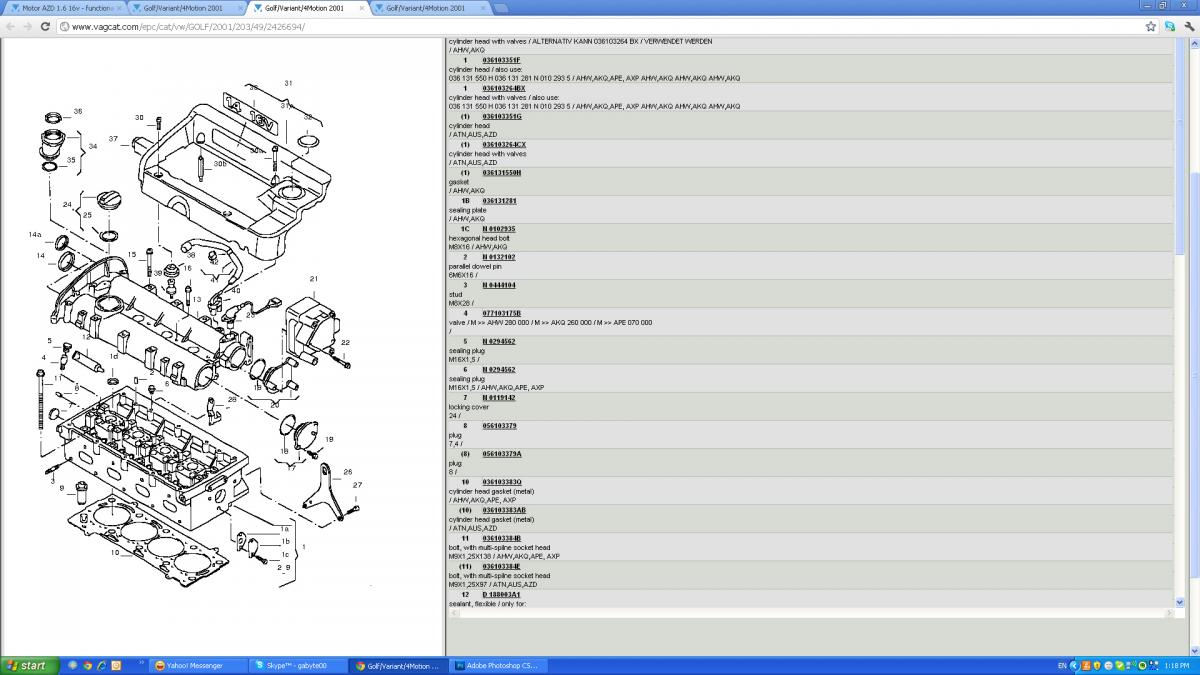Viewport: 1200px width, 675px height.
Task: Switch to the Motor AZD 1.6 16v tab
Action: point(64,8)
